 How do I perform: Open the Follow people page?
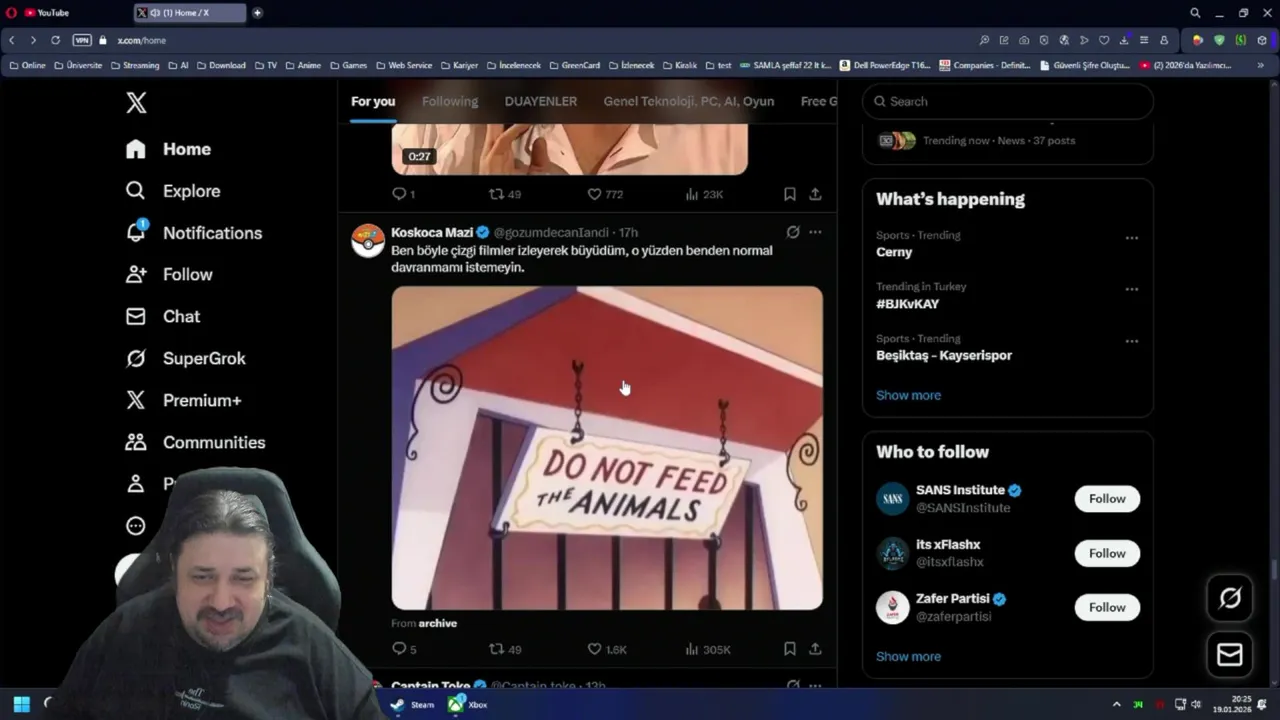(168, 274)
